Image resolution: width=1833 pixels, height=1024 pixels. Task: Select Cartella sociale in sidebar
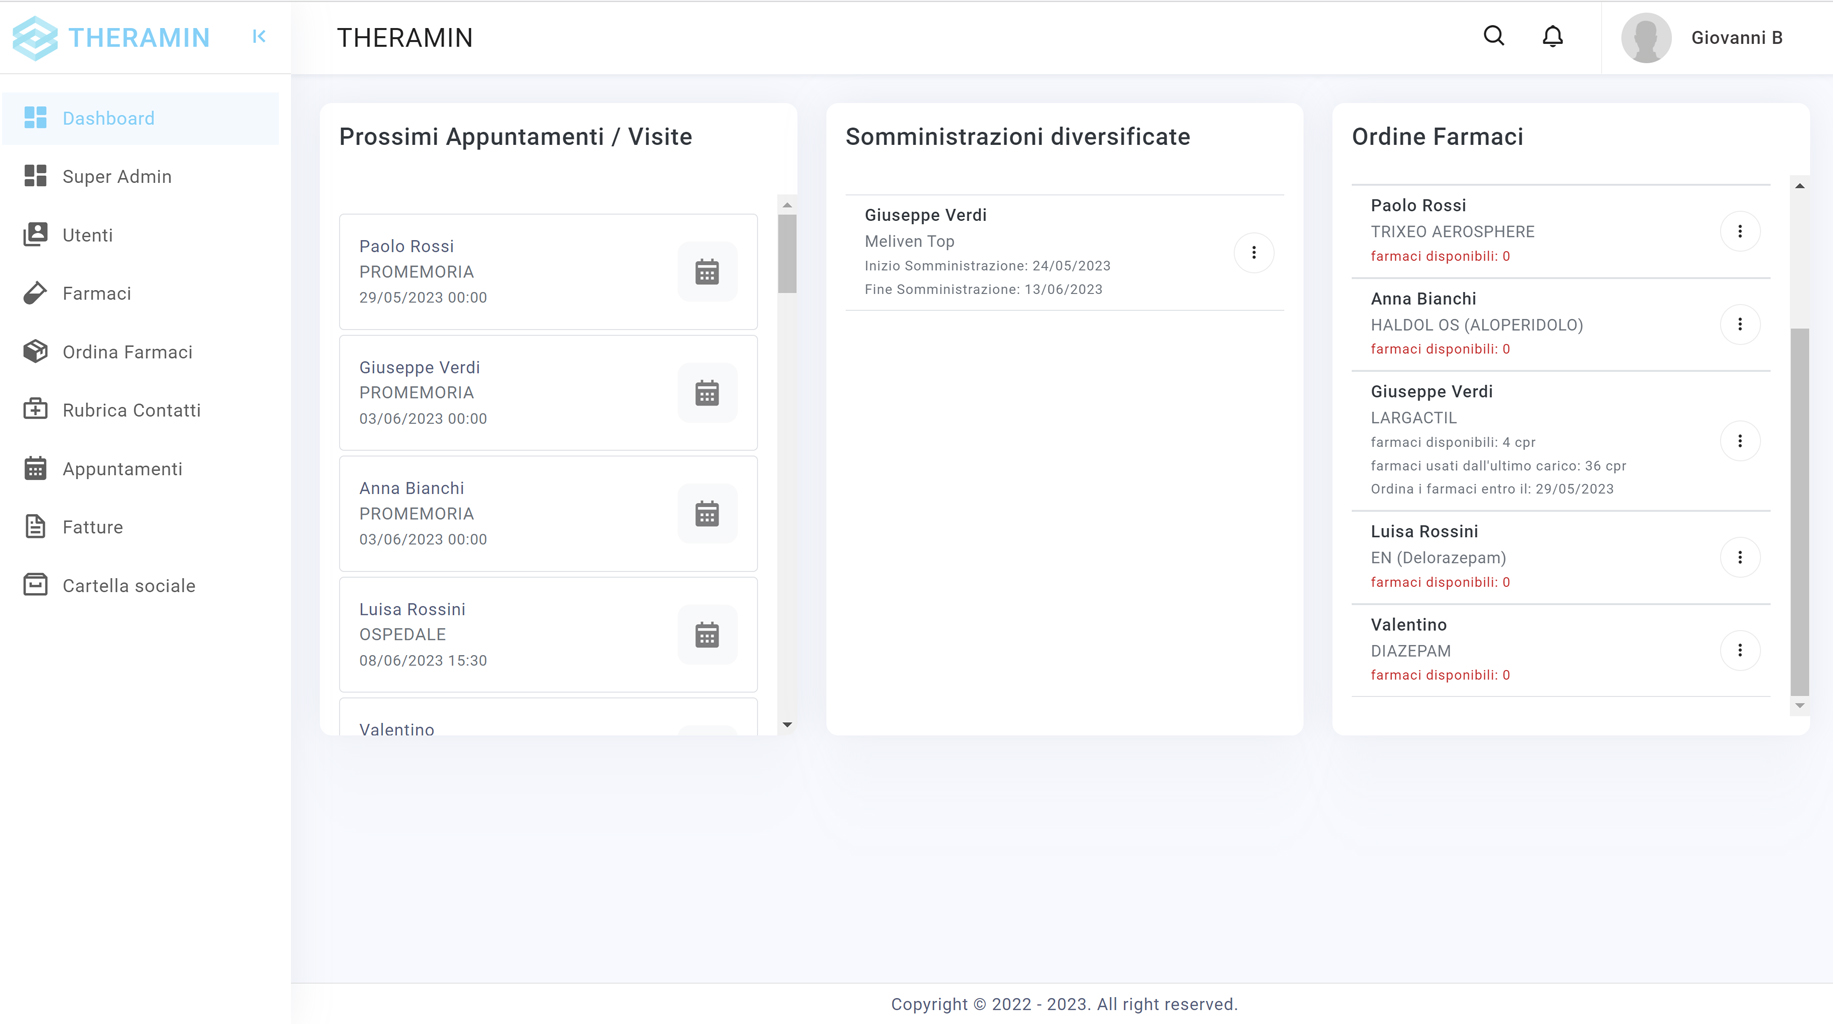pyautogui.click(x=128, y=585)
